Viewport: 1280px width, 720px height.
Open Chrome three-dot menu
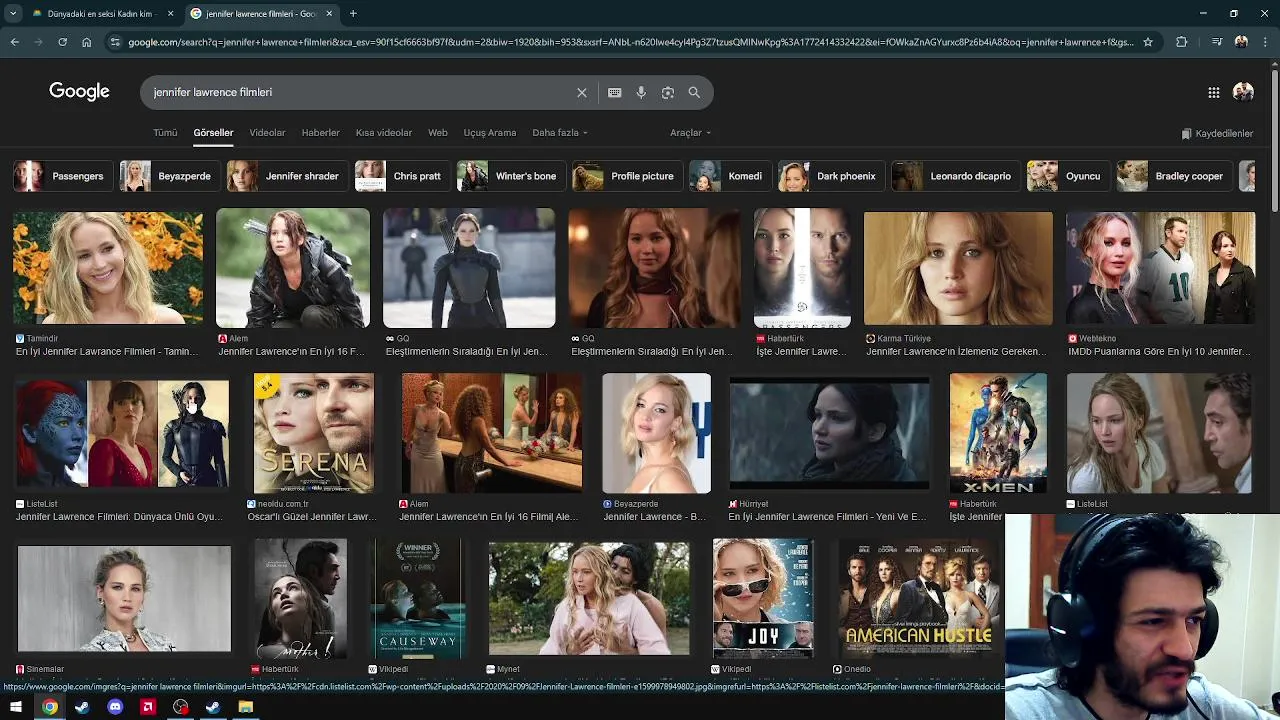pos(1265,42)
